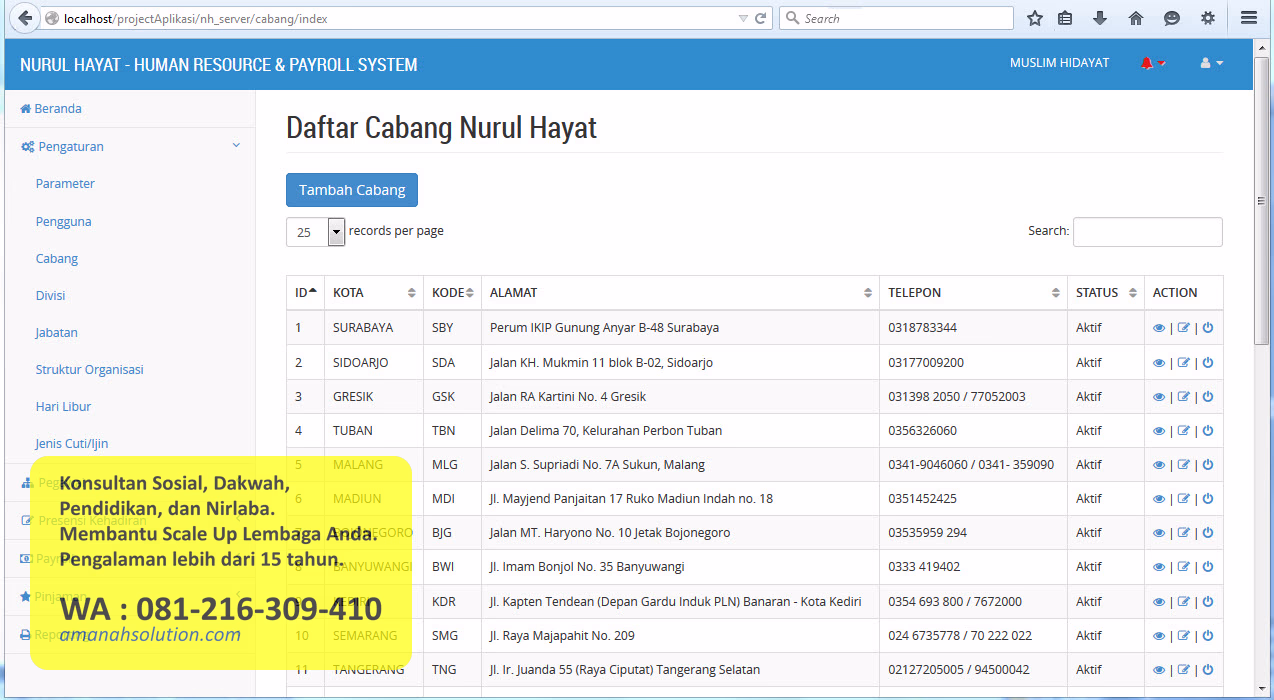Open the records per page dropdown
Viewport: 1274px width, 700px height.
(x=315, y=232)
